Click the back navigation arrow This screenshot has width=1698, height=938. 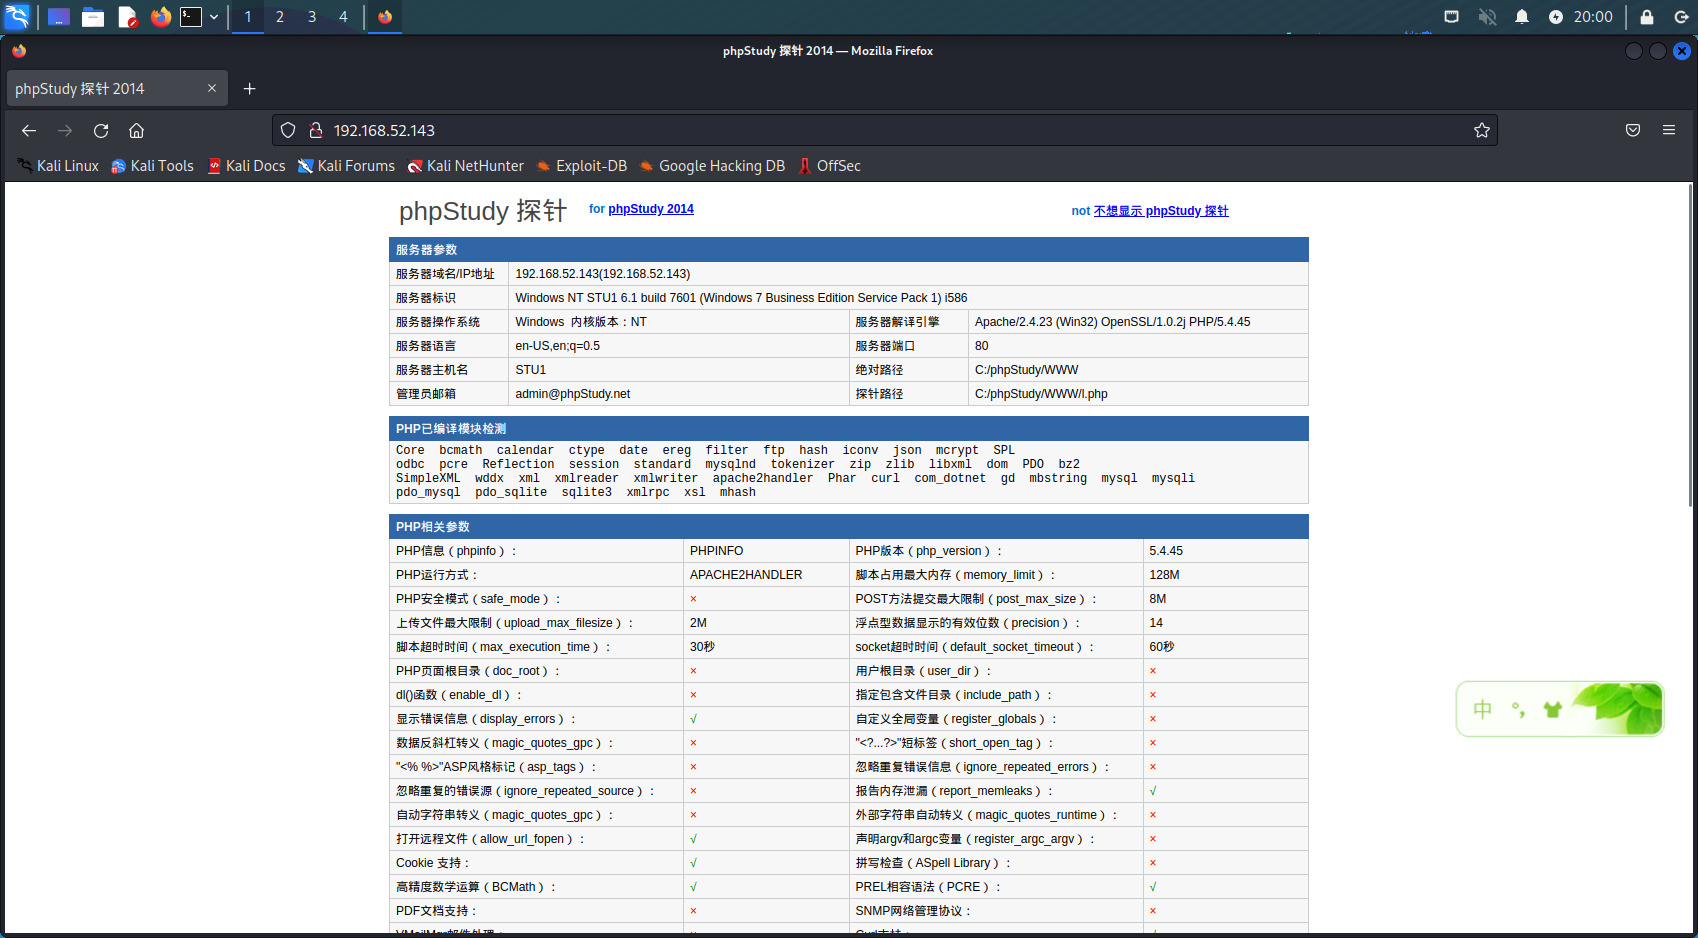29,131
